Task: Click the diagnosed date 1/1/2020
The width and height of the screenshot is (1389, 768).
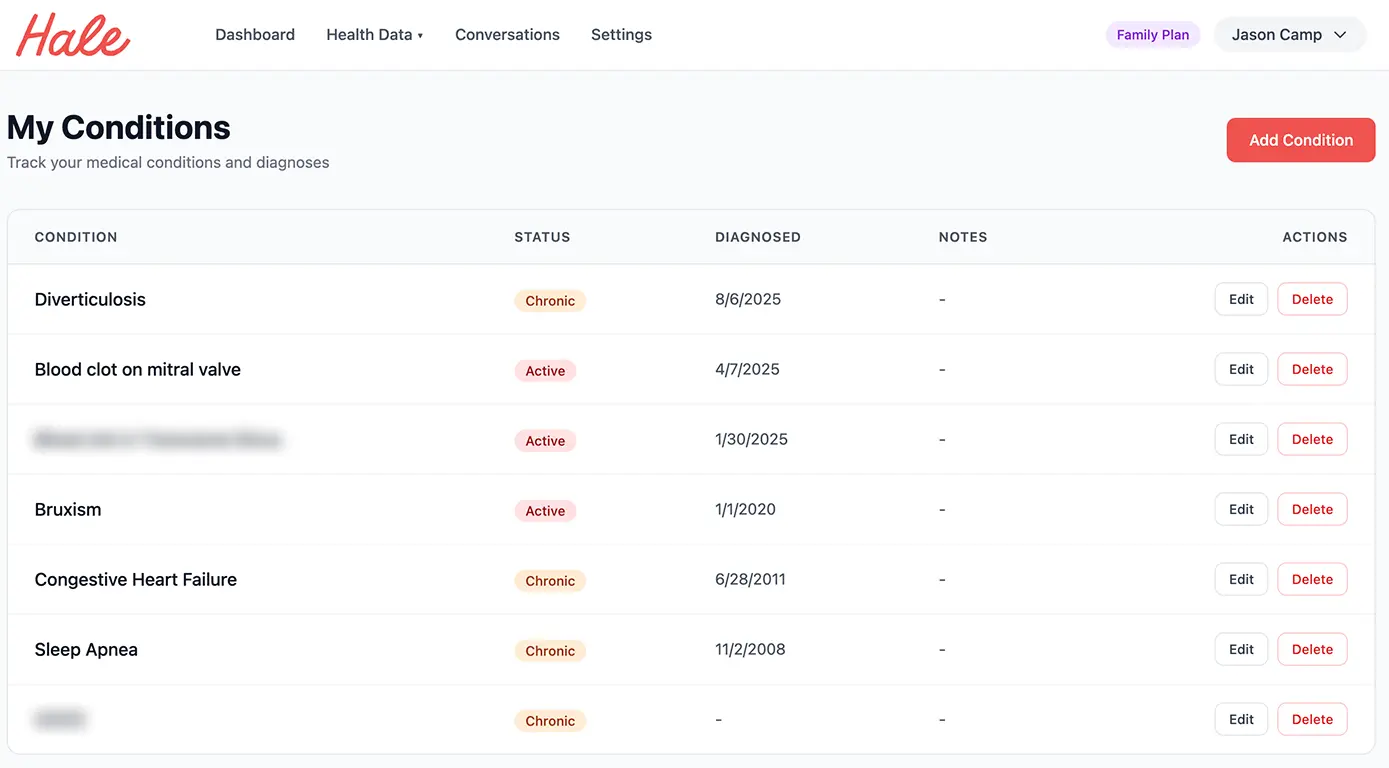Action: [x=745, y=509]
